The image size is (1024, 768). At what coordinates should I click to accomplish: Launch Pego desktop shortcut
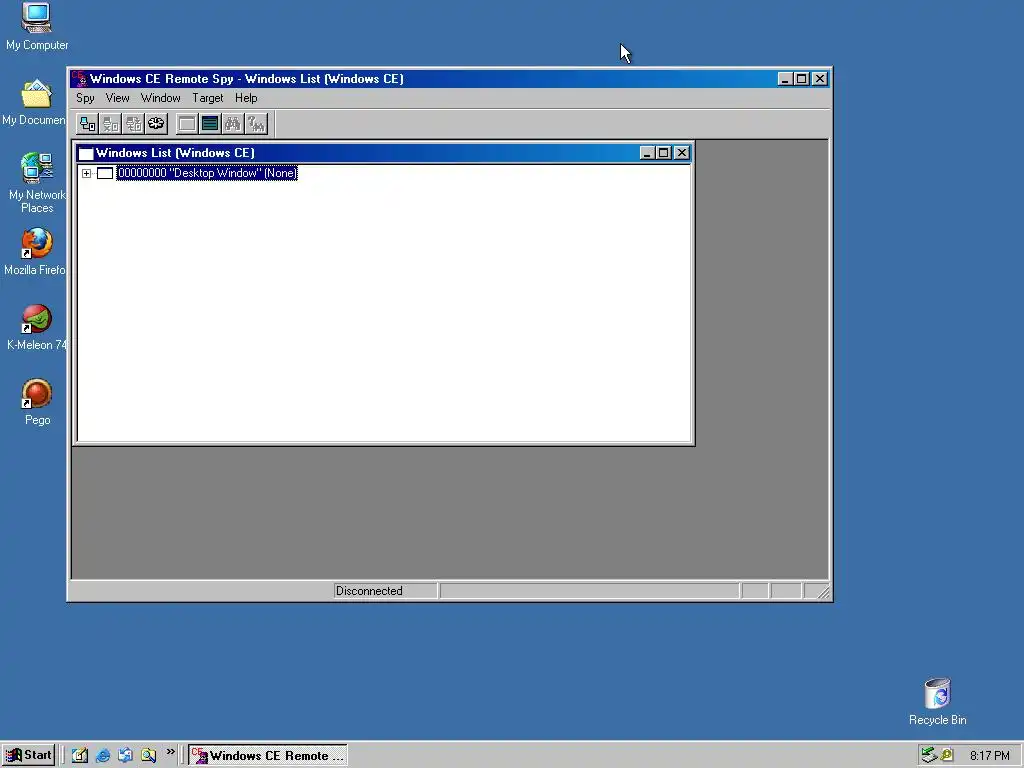37,402
